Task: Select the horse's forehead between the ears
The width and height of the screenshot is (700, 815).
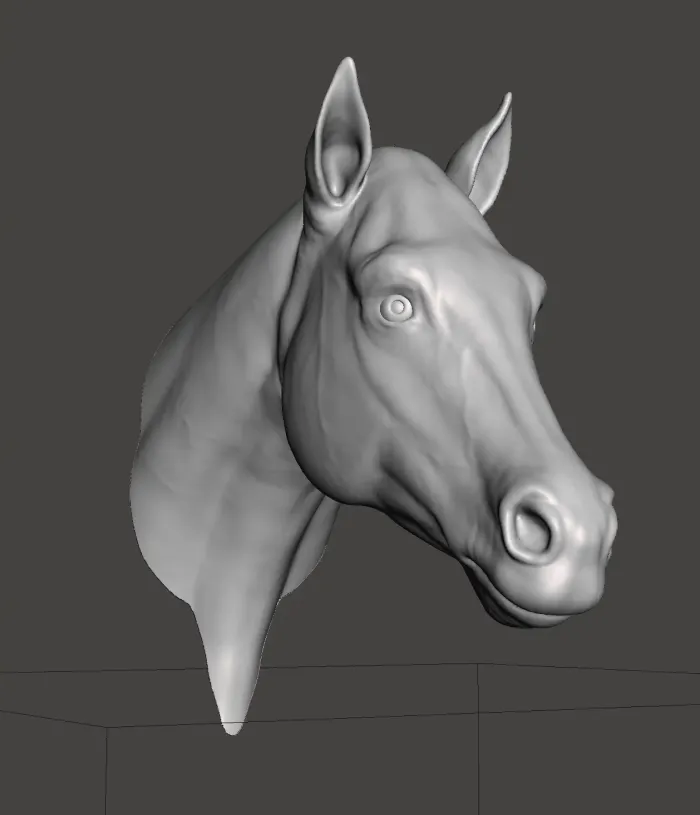Action: [410, 180]
